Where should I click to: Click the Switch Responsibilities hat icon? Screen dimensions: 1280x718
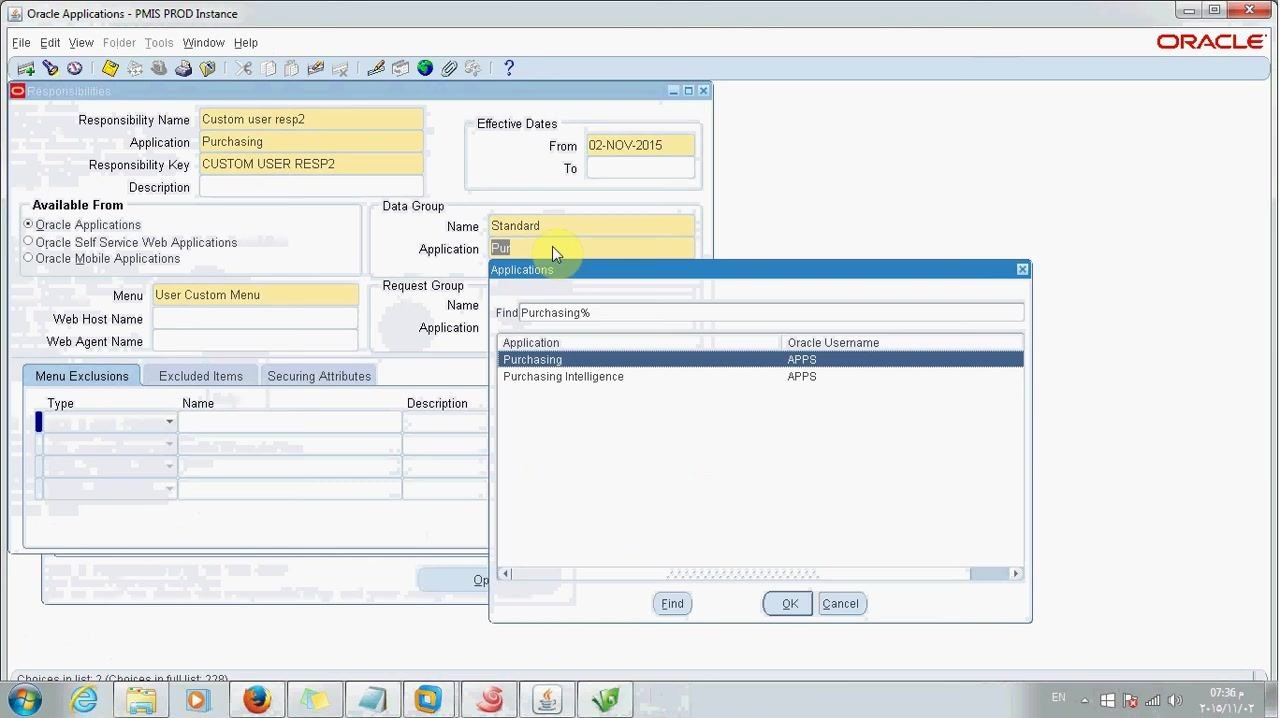(x=159, y=68)
